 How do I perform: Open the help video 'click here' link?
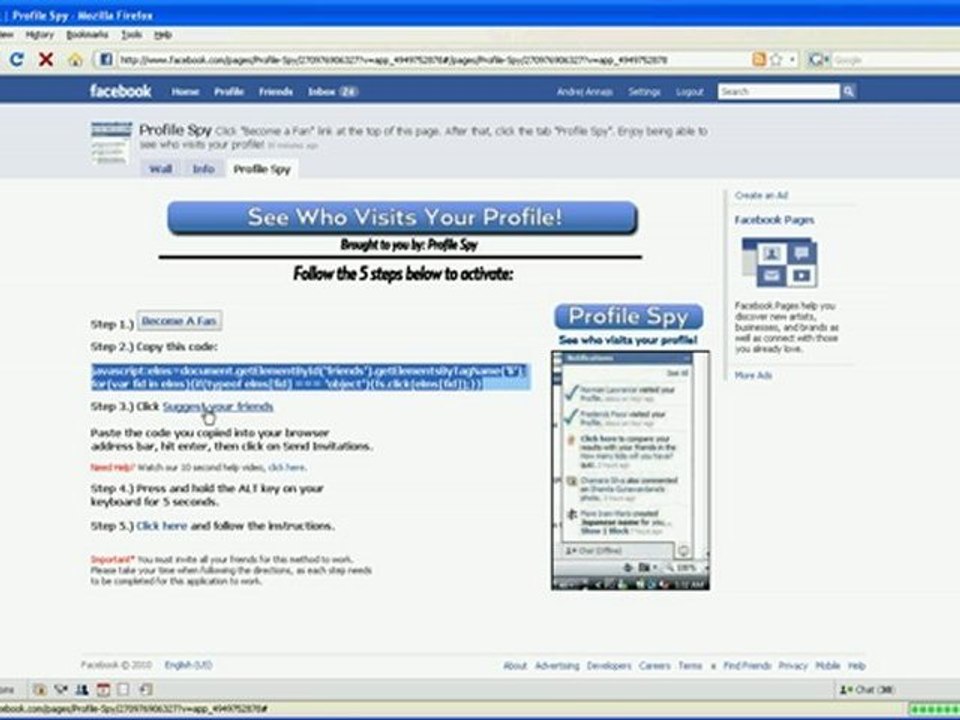[x=286, y=467]
